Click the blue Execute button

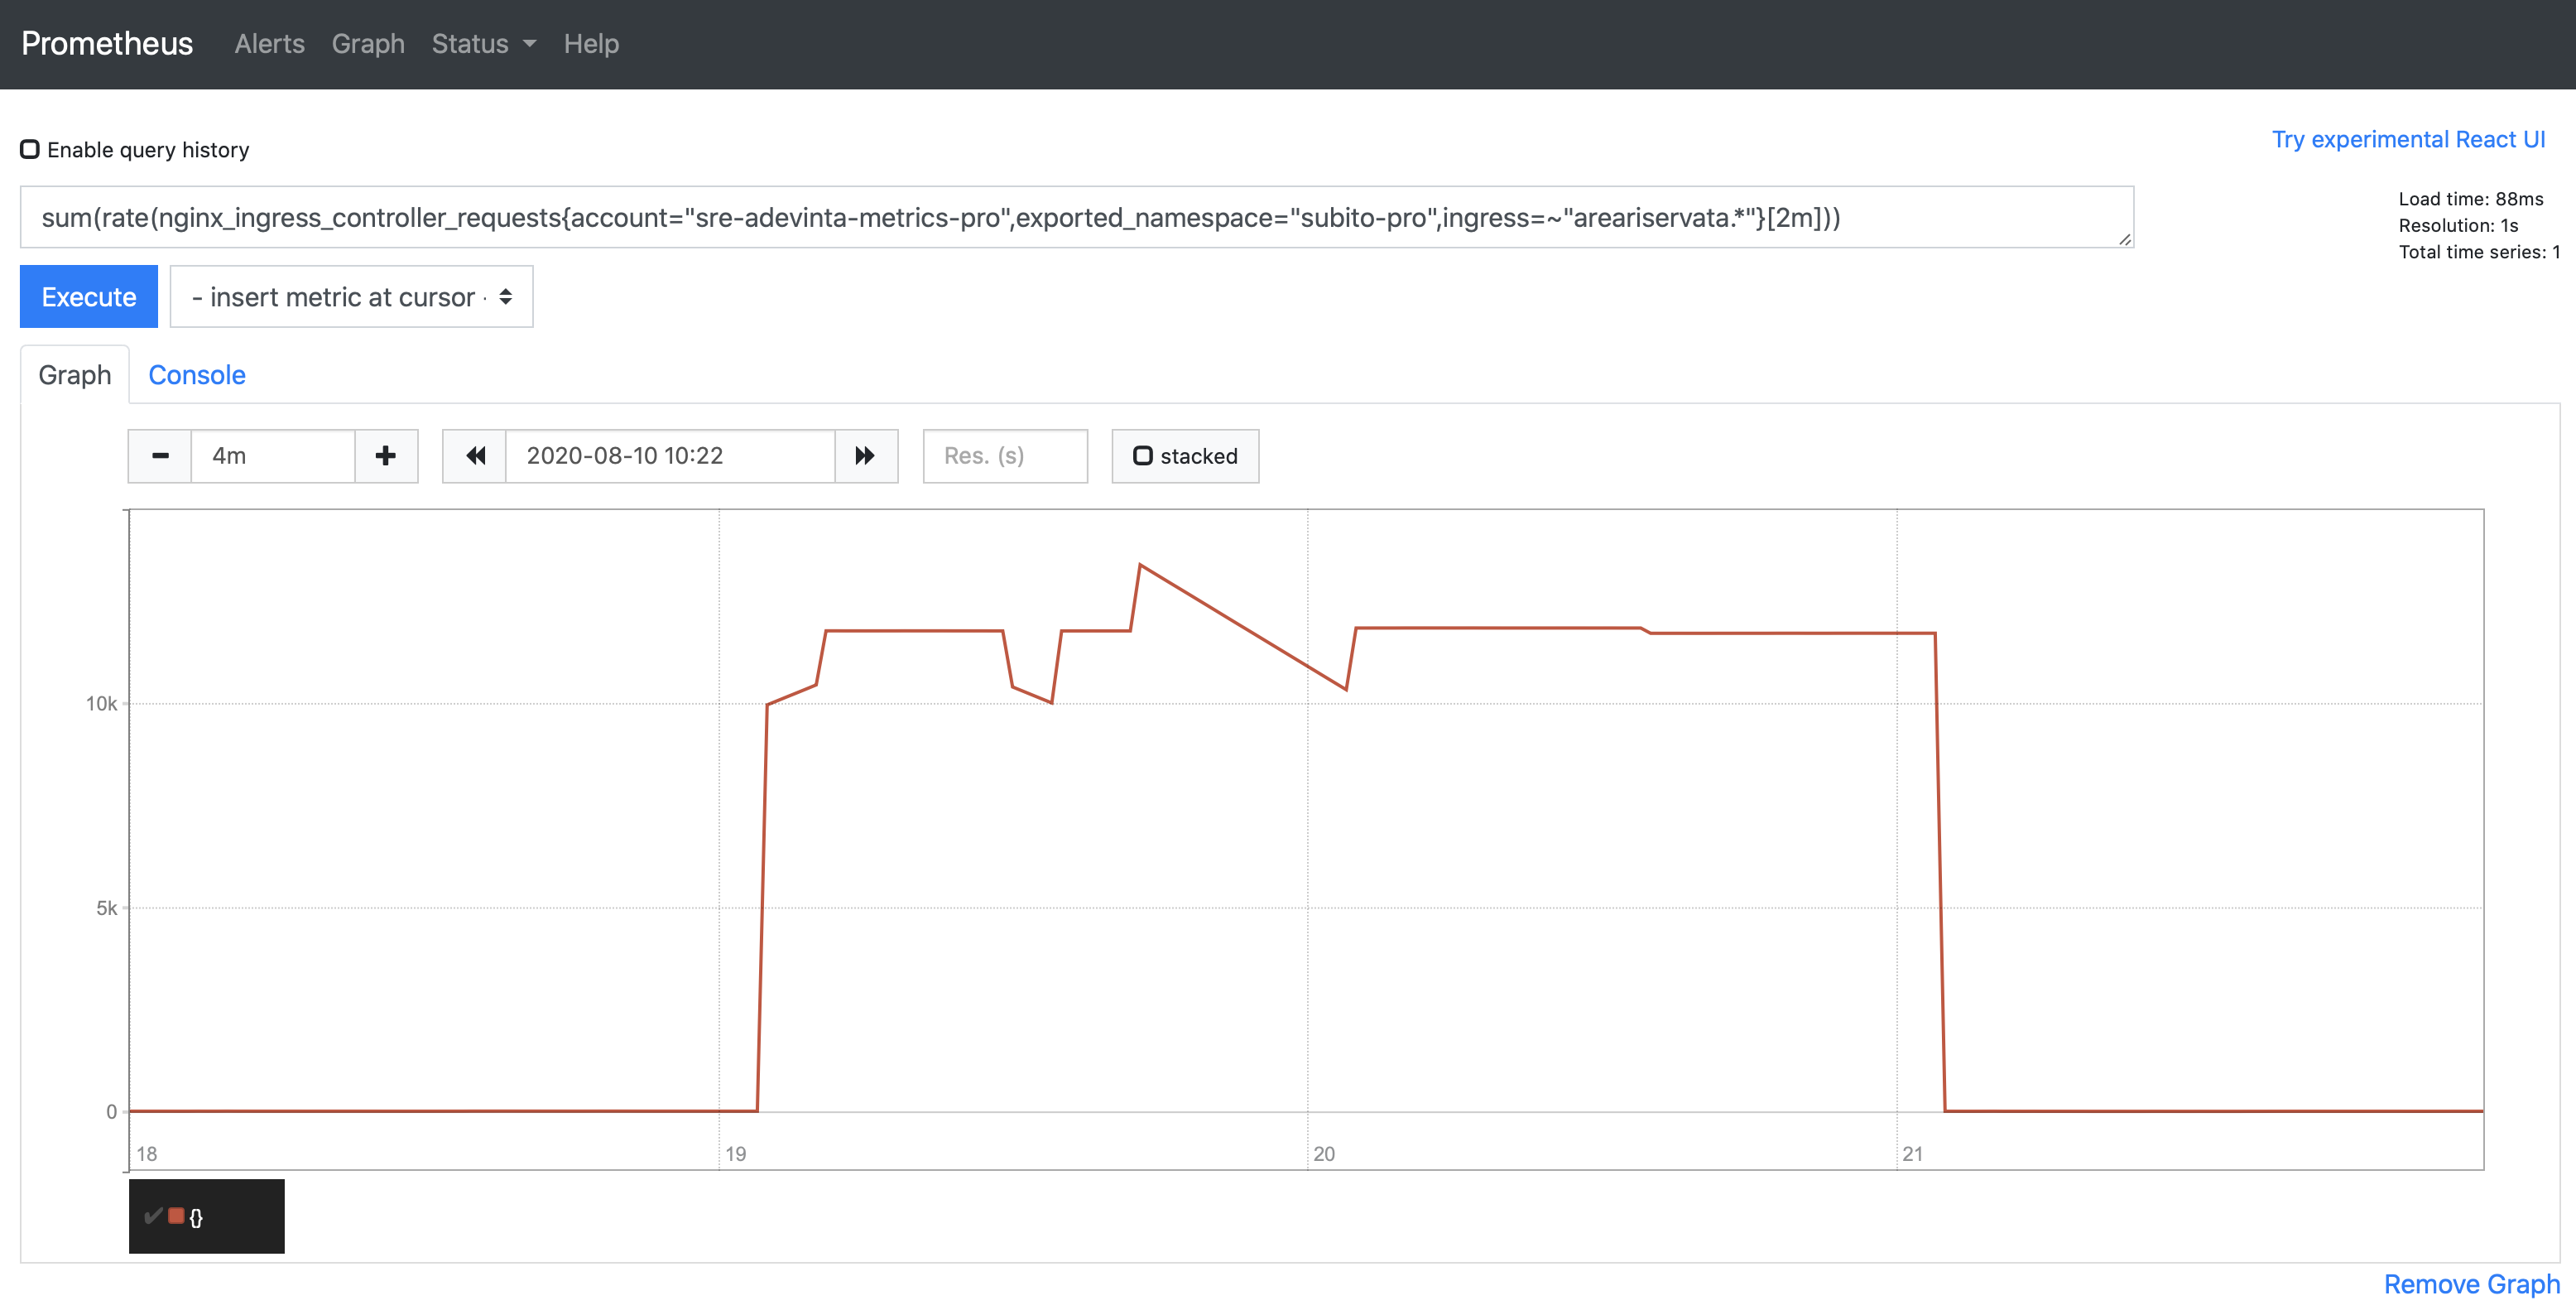[89, 297]
